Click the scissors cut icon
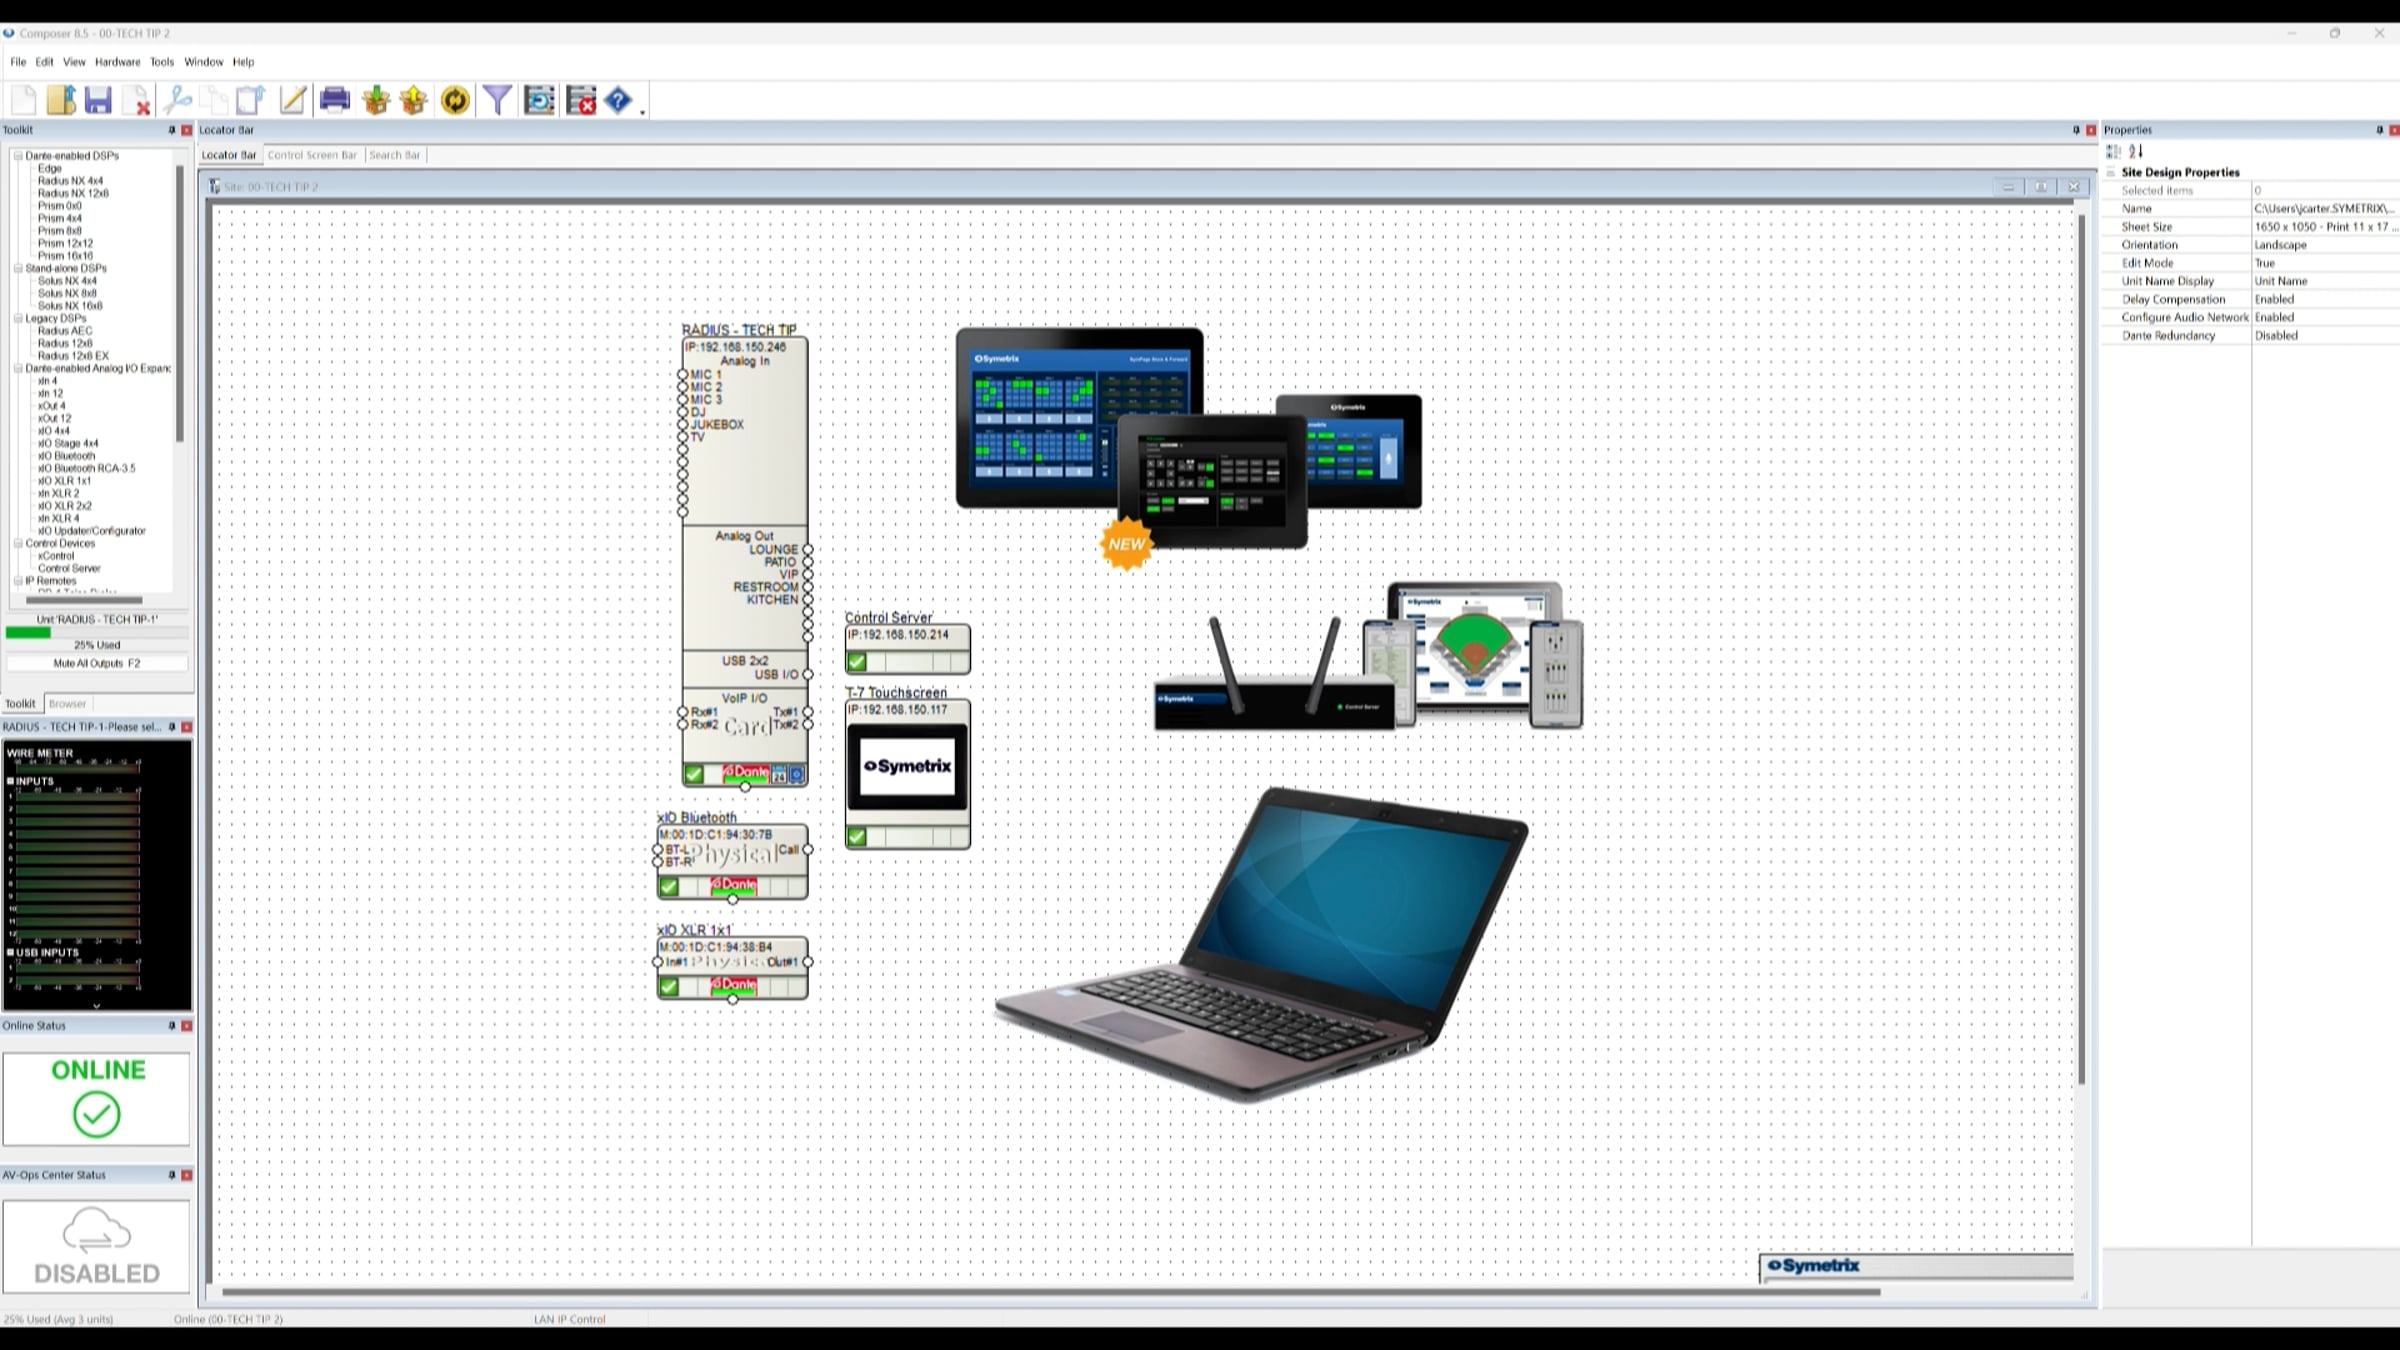Screen dimensions: 2400x1350 pos(178,100)
